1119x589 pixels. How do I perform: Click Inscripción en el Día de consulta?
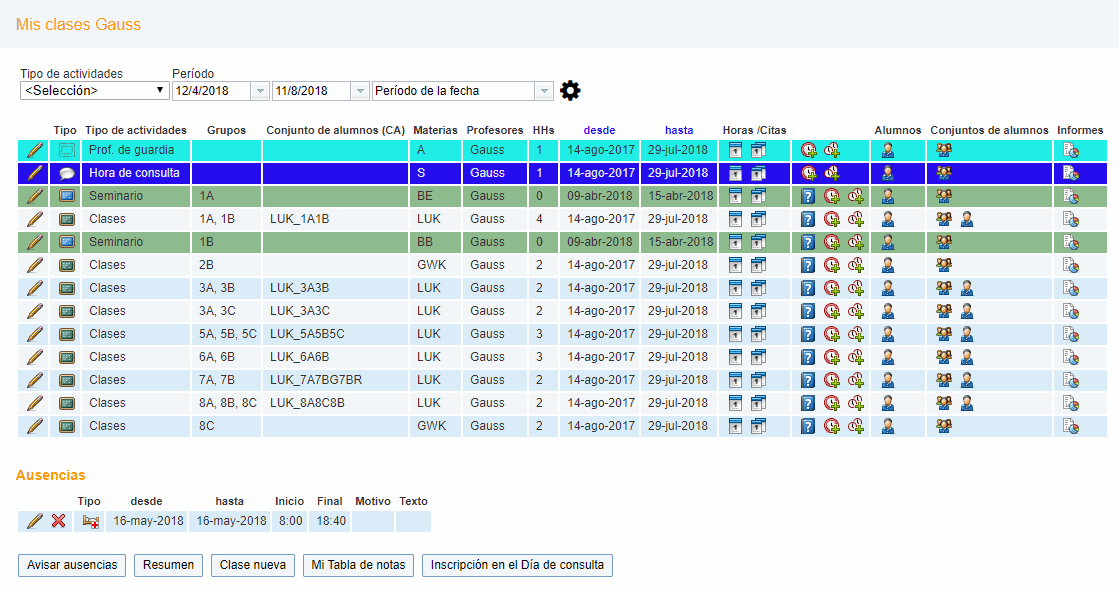click(517, 565)
